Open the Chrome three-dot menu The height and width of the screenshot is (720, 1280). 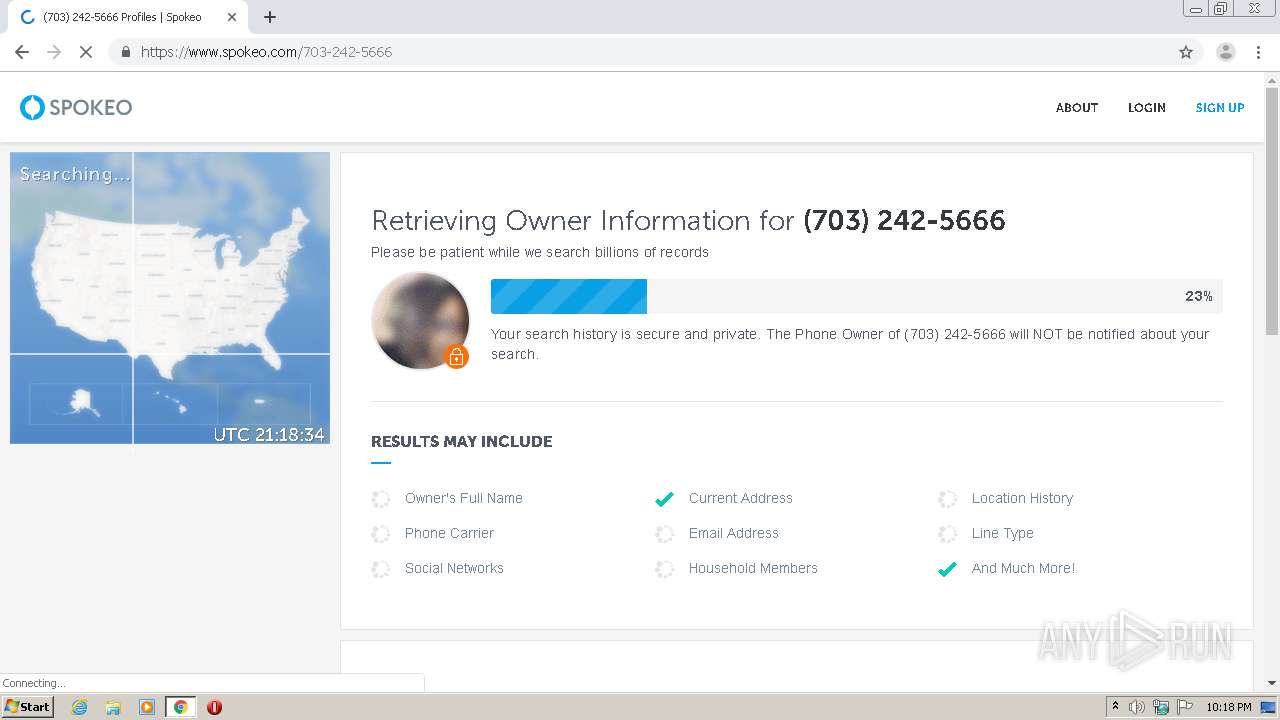coord(1258,52)
